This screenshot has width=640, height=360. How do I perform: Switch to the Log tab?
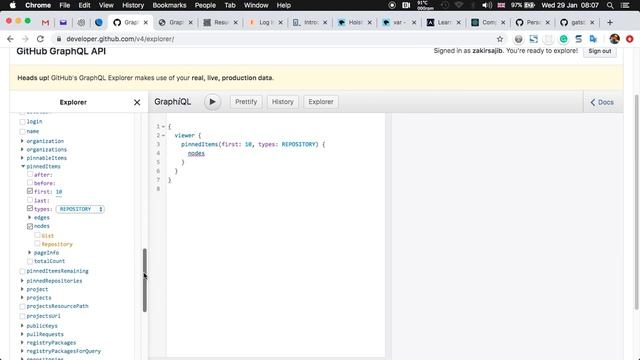265,22
